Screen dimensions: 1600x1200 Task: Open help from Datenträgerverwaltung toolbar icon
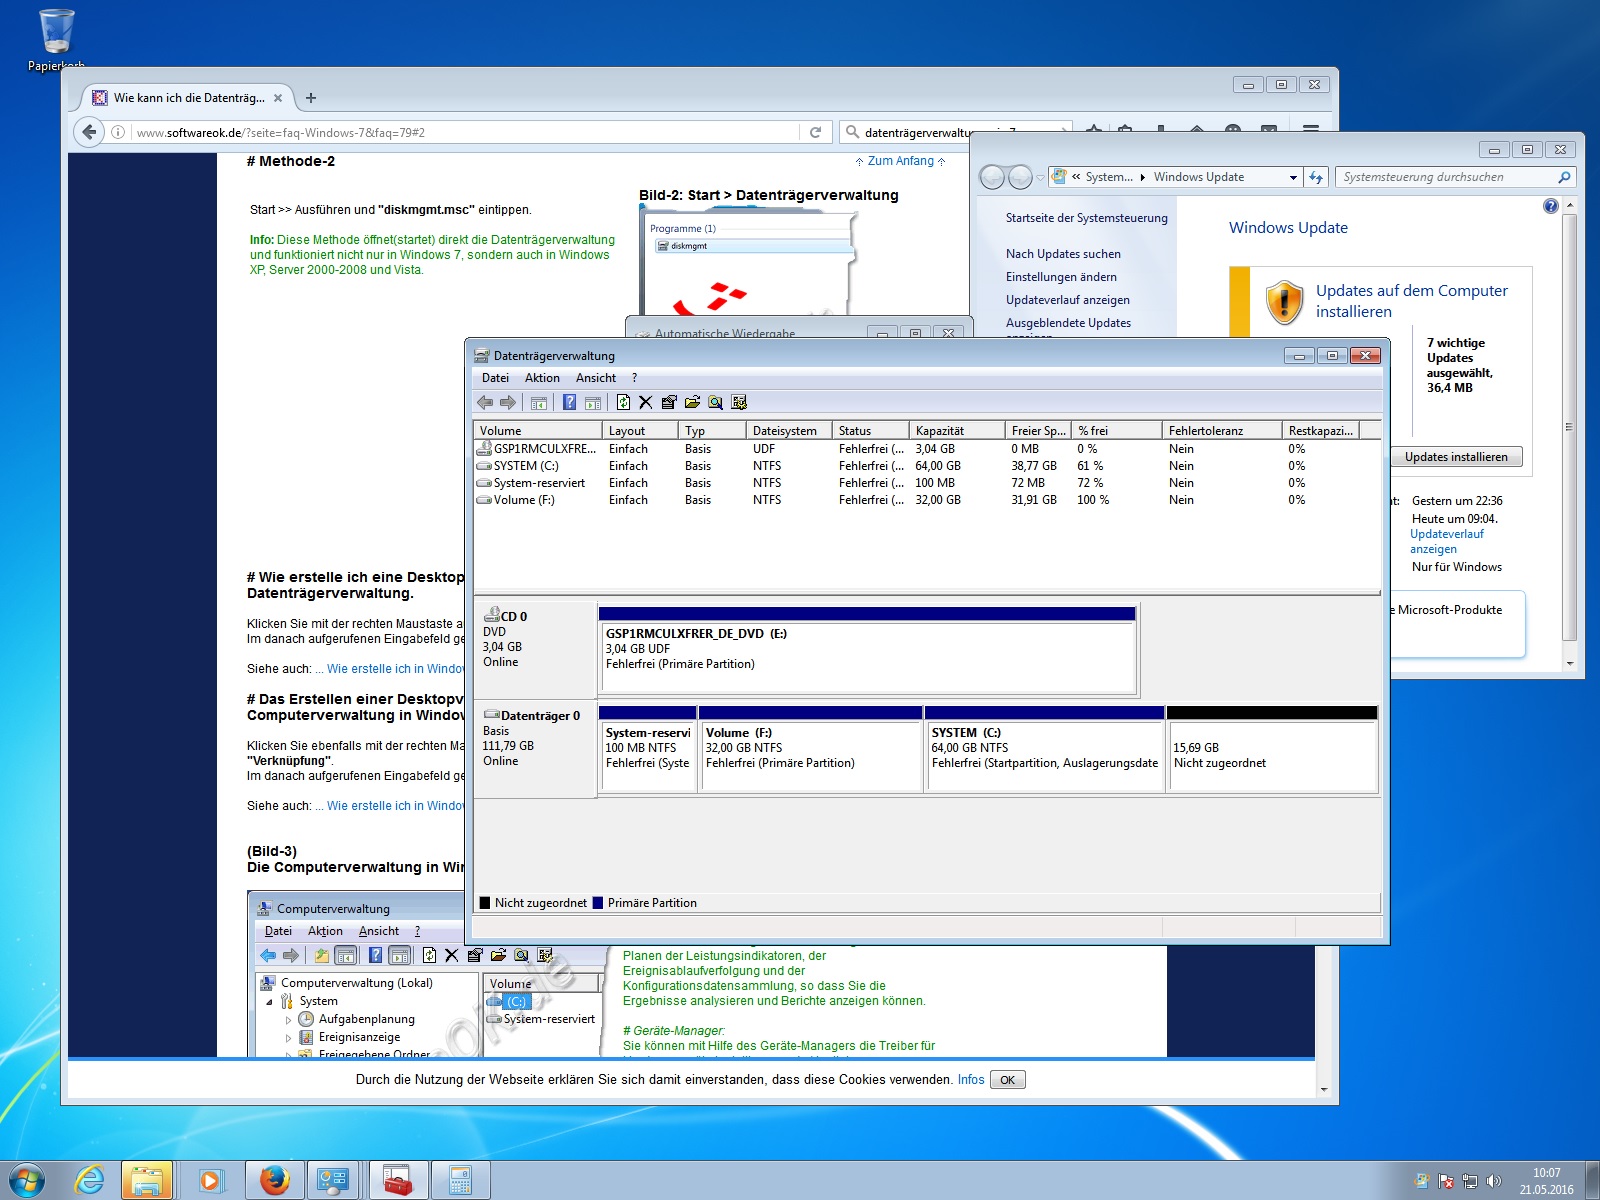569,402
